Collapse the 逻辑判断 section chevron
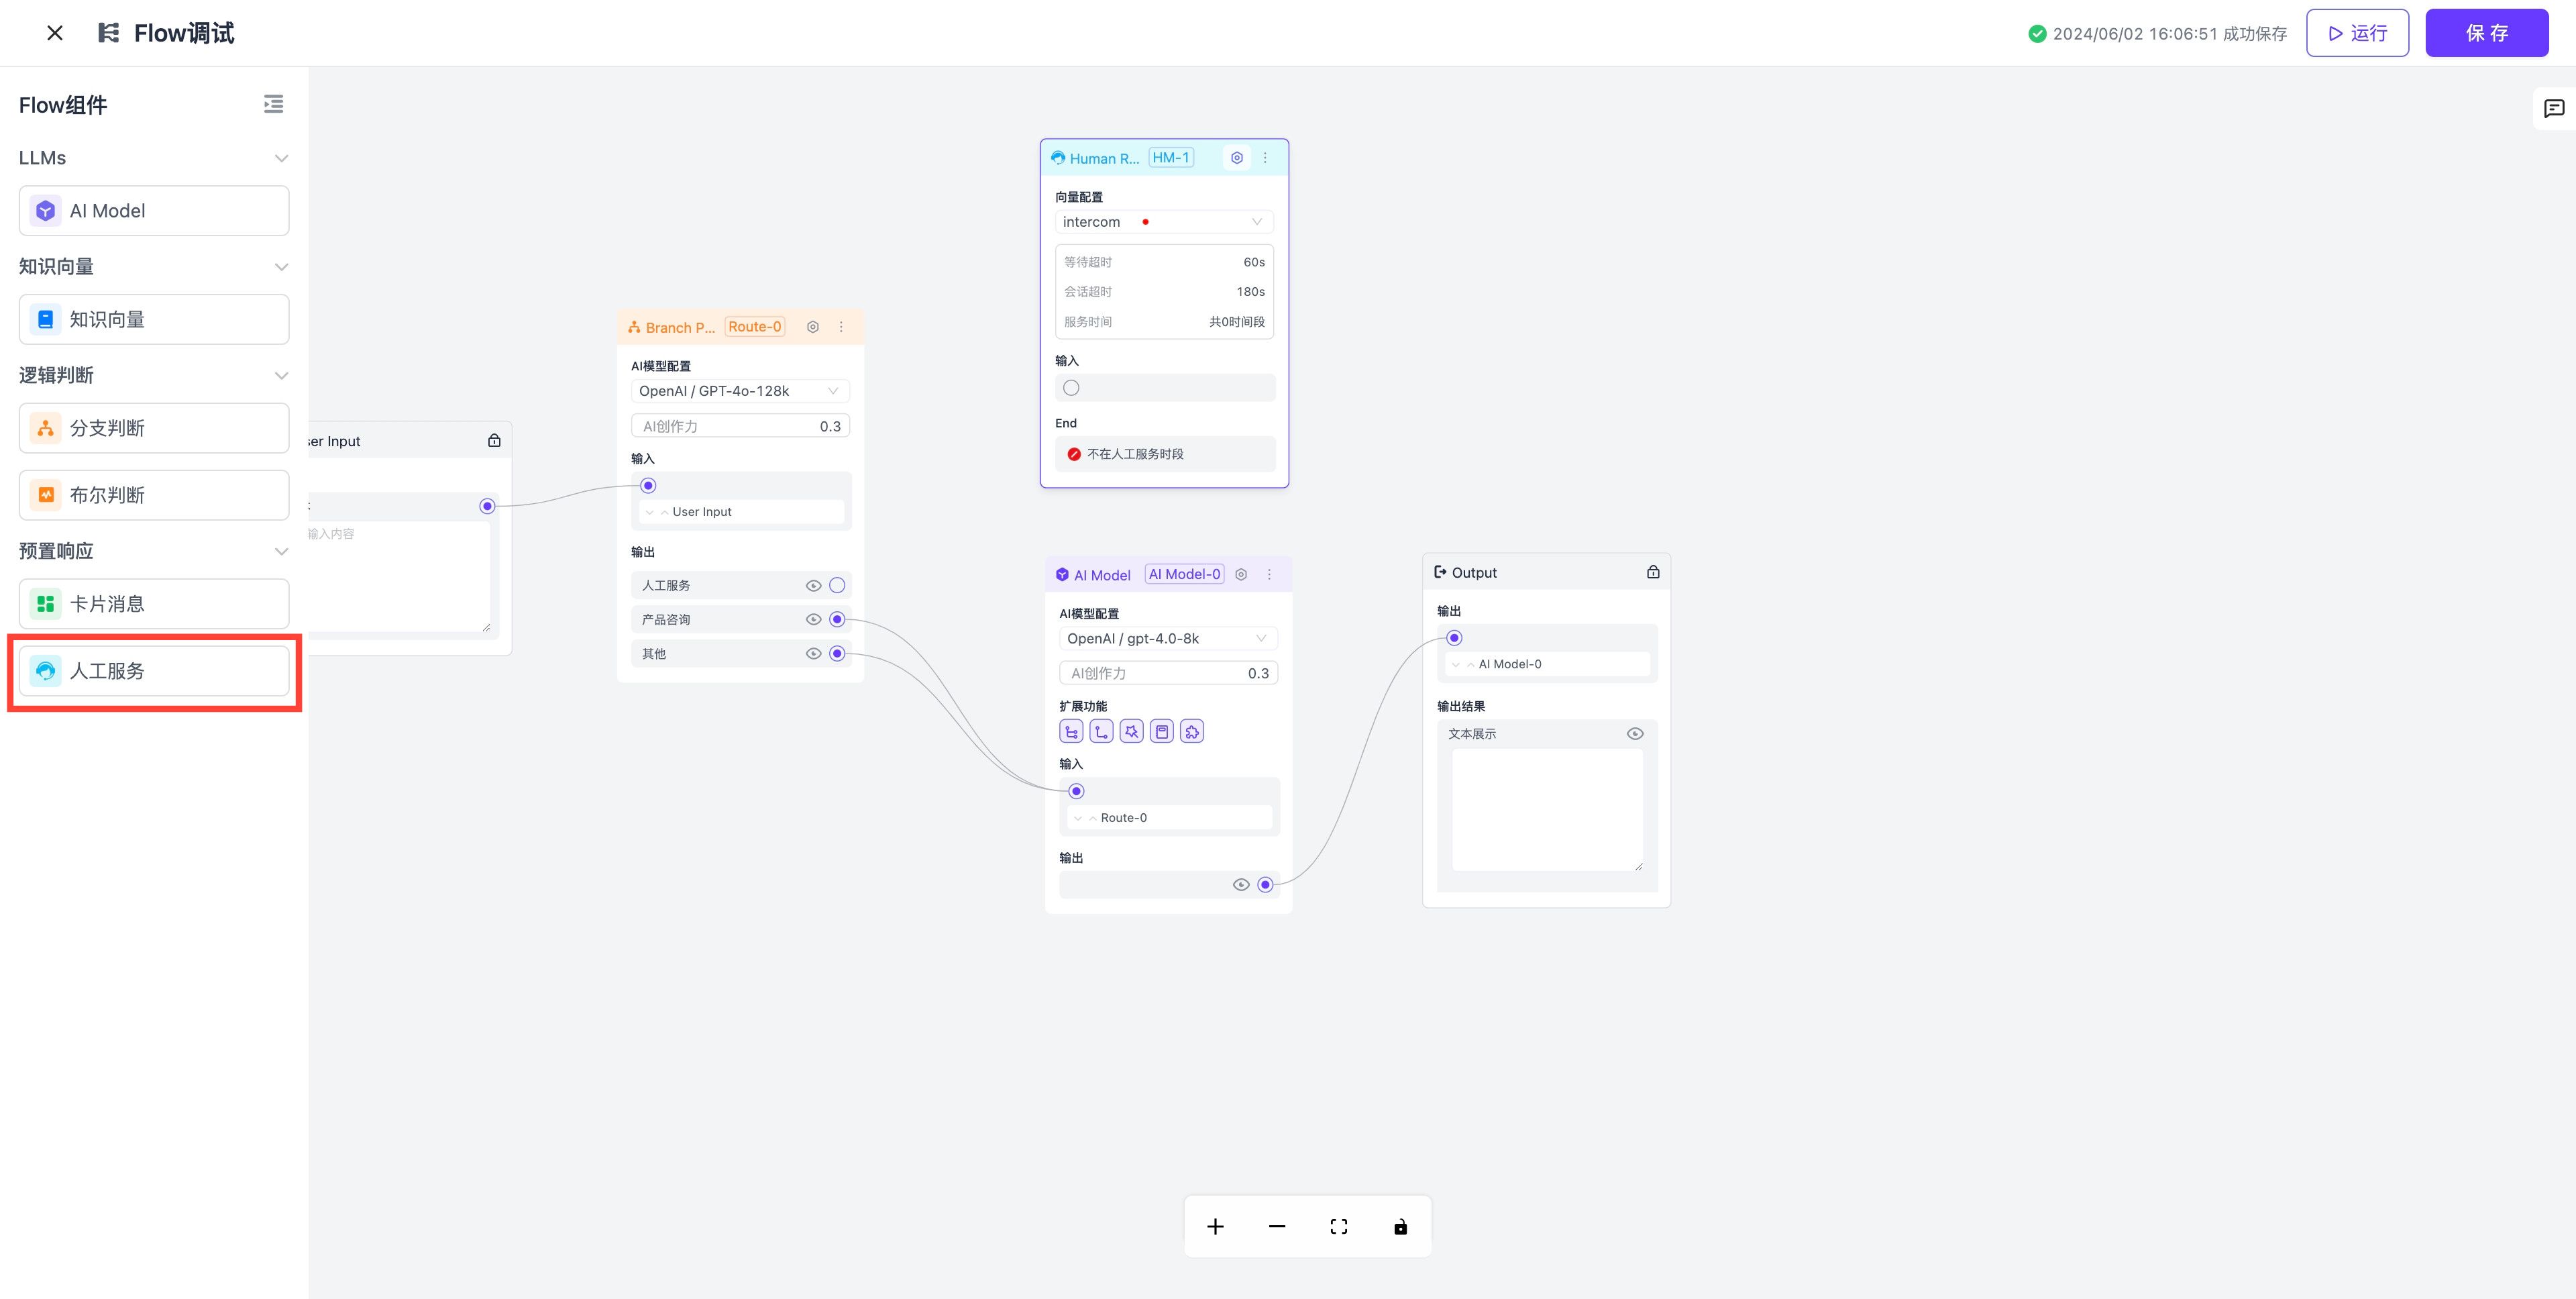Image resolution: width=2576 pixels, height=1299 pixels. (281, 376)
